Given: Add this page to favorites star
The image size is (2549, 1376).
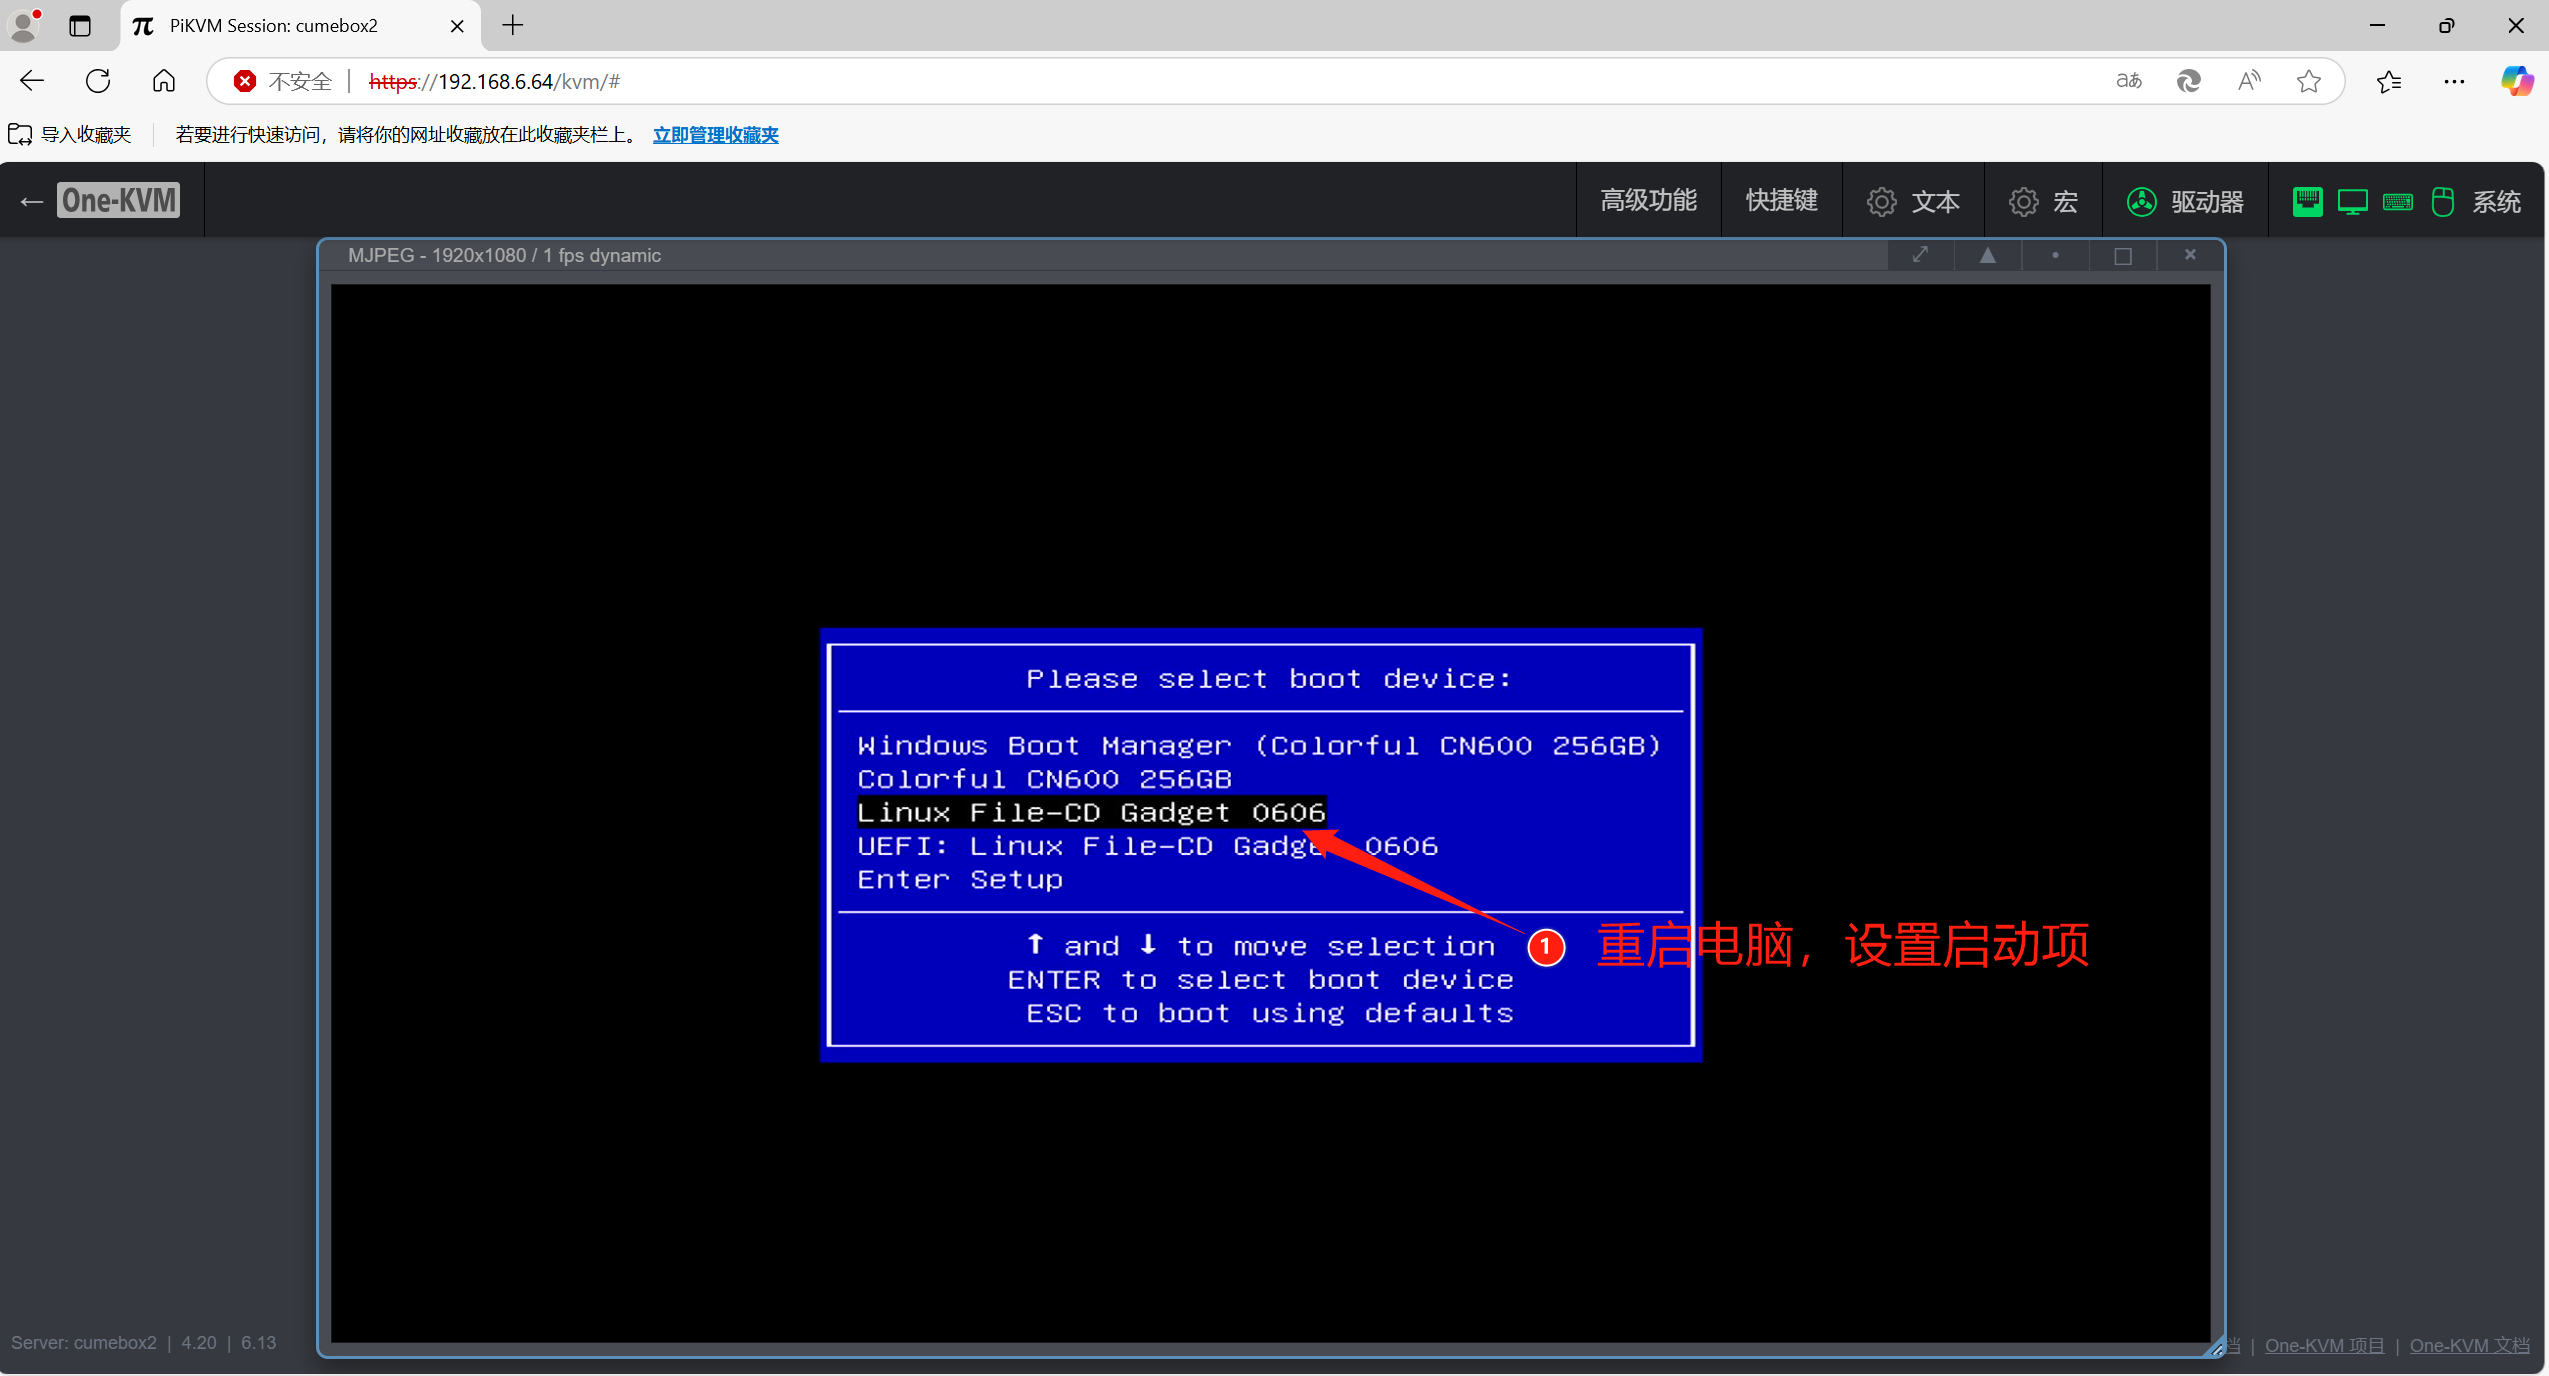Looking at the screenshot, I should pos(2308,81).
